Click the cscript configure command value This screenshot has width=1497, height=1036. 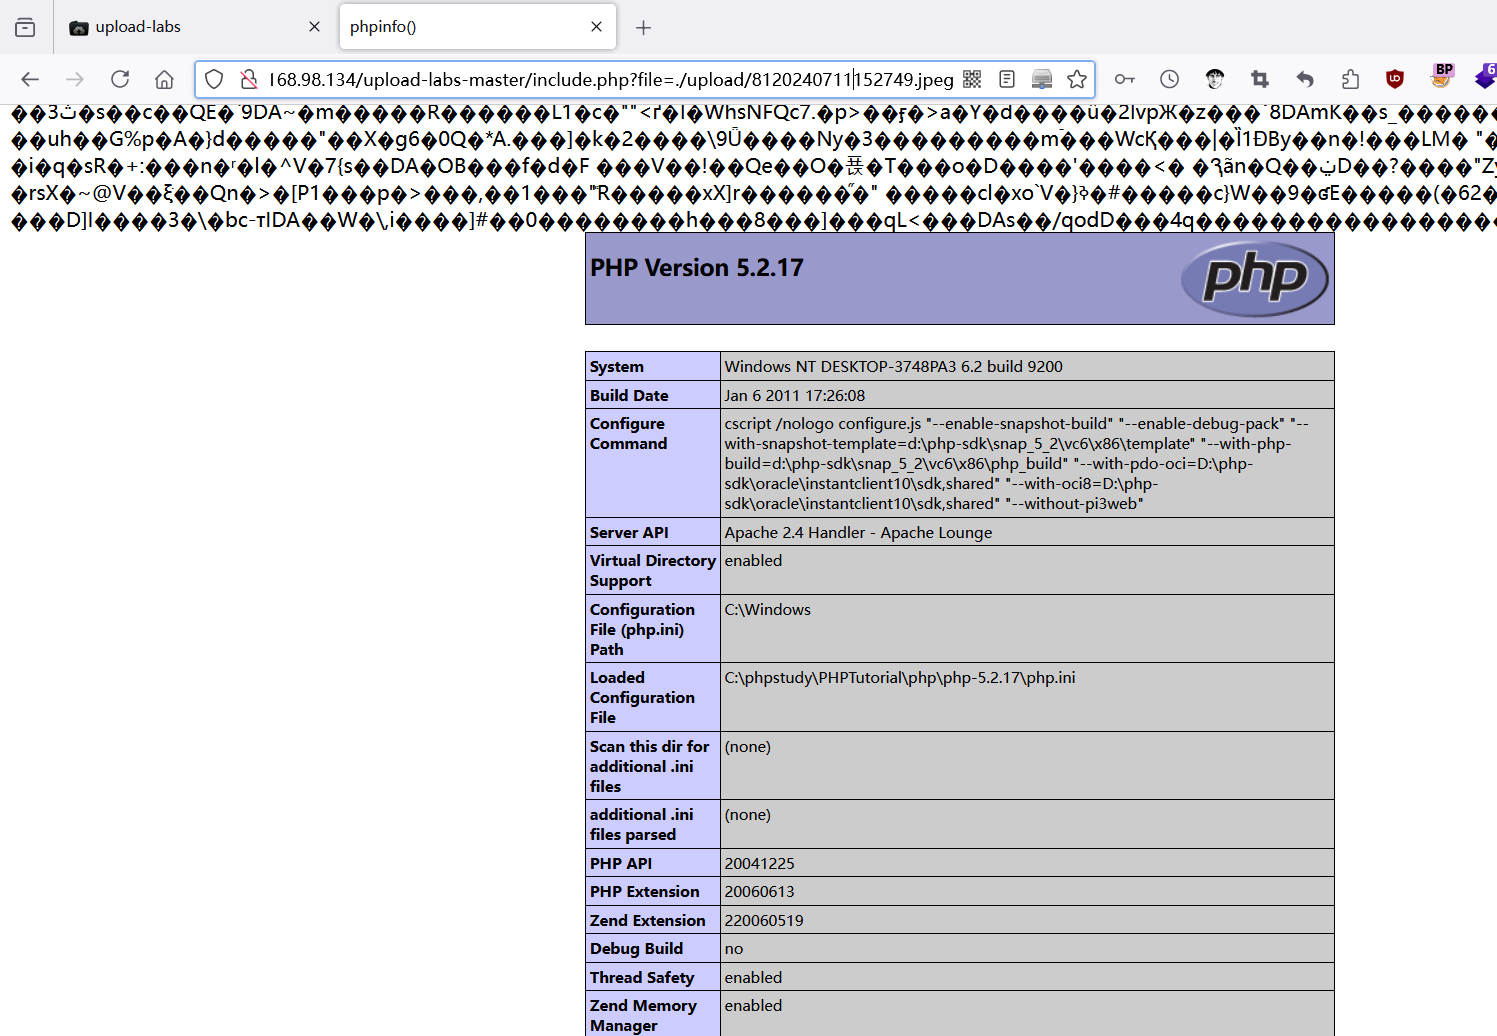(x=1017, y=464)
